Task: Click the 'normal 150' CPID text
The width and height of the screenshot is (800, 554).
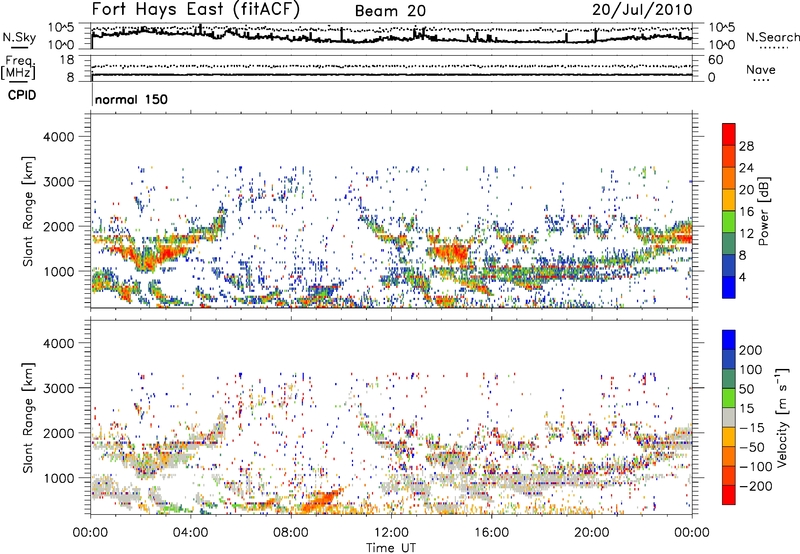Action: (131, 99)
